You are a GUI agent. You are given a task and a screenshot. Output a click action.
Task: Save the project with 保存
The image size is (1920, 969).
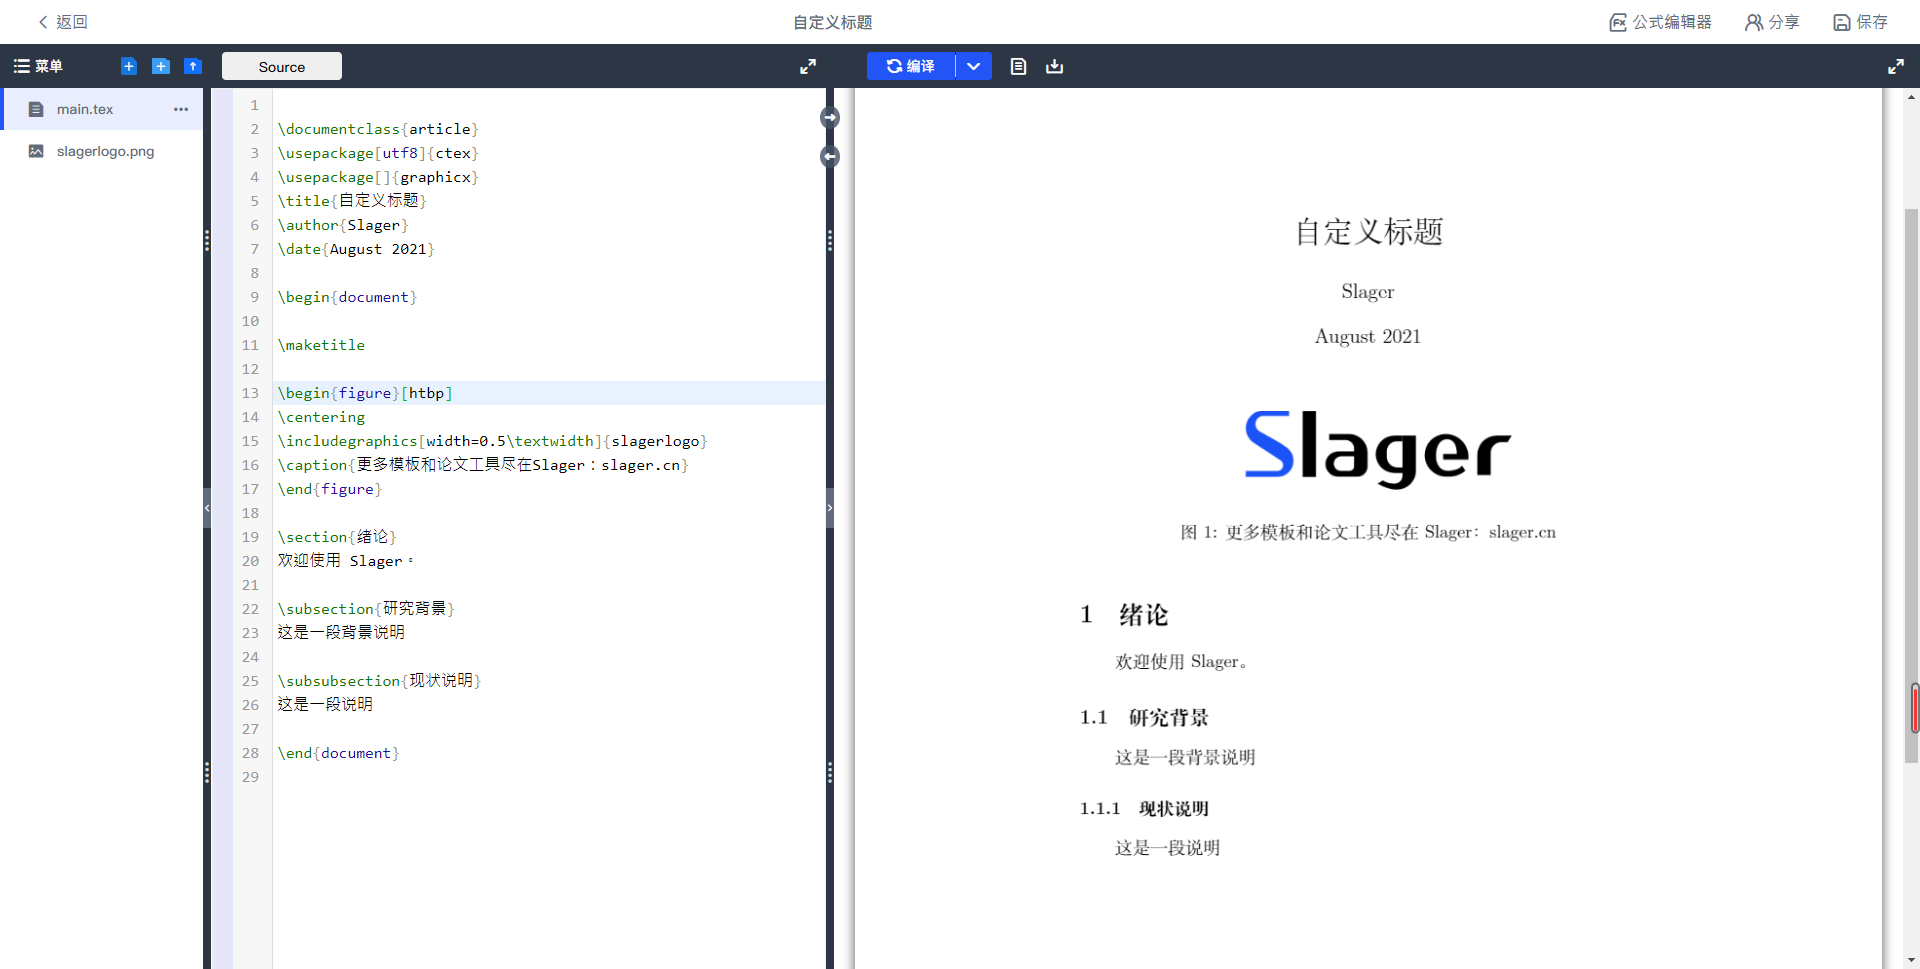point(1860,22)
